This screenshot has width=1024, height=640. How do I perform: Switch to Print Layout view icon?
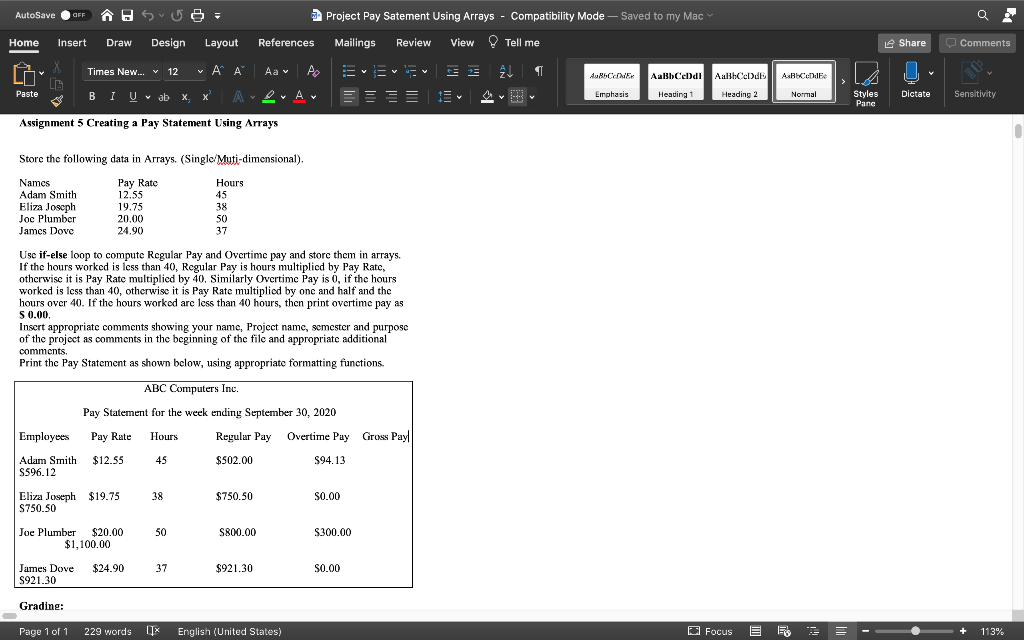click(756, 631)
